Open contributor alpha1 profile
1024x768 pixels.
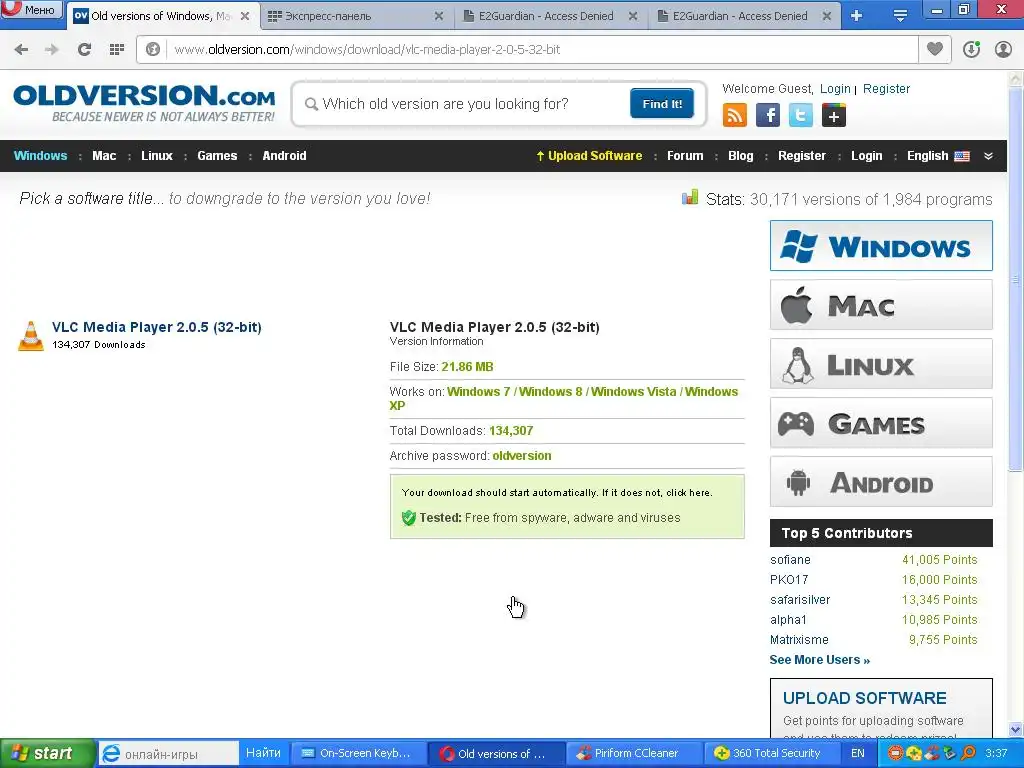[788, 620]
